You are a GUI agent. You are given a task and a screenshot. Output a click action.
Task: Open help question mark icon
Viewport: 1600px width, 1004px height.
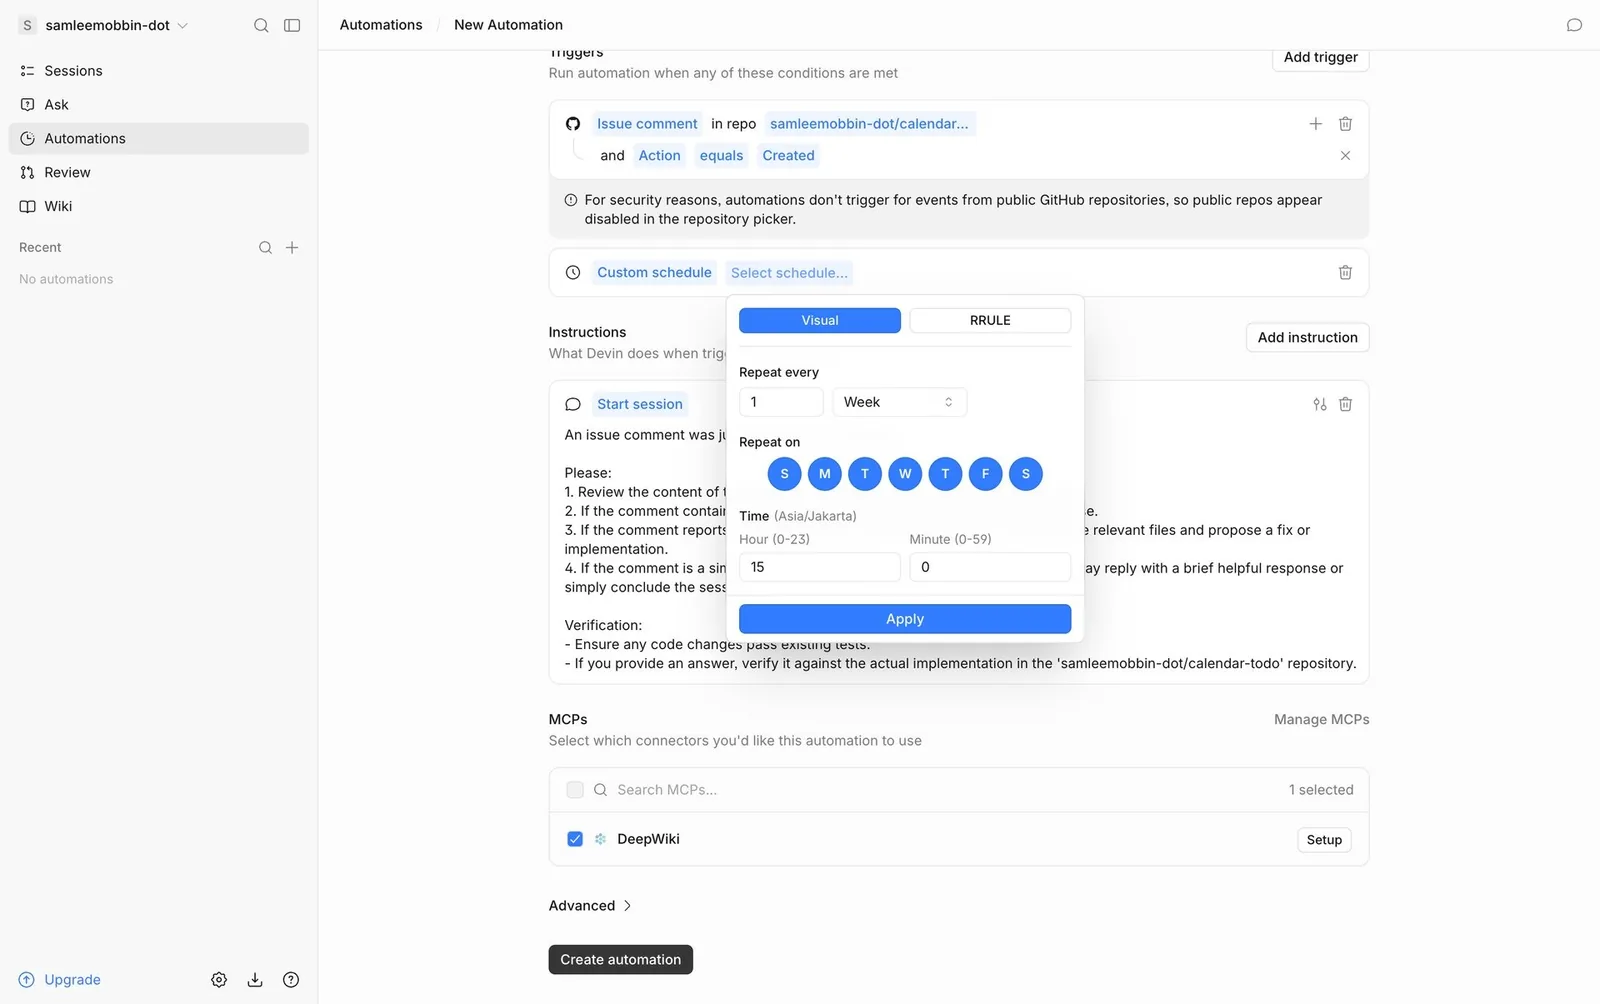tap(291, 980)
